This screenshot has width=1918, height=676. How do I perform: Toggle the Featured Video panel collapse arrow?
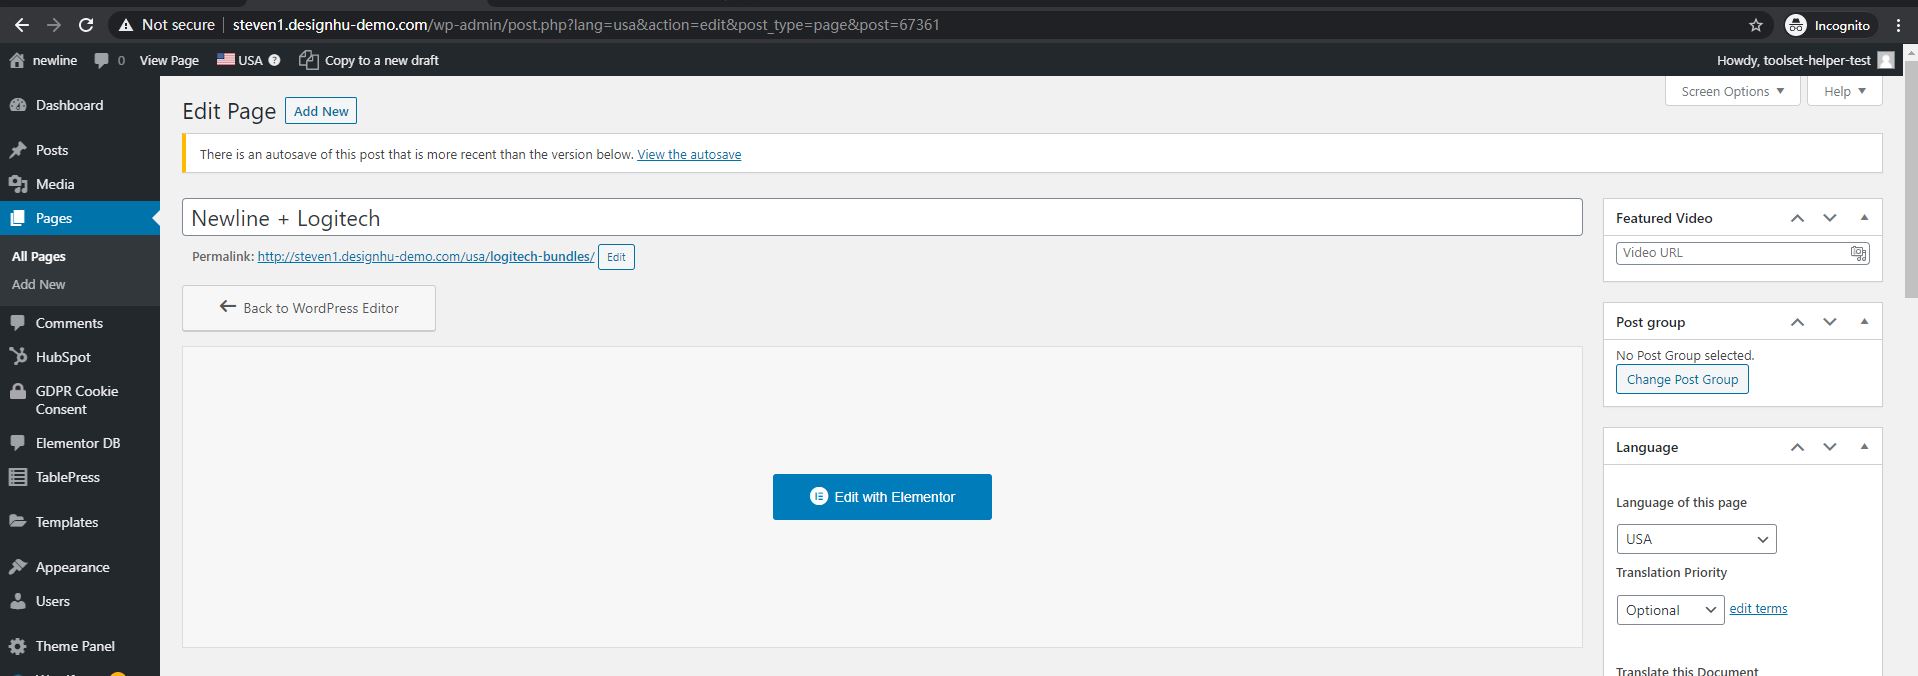(1864, 218)
